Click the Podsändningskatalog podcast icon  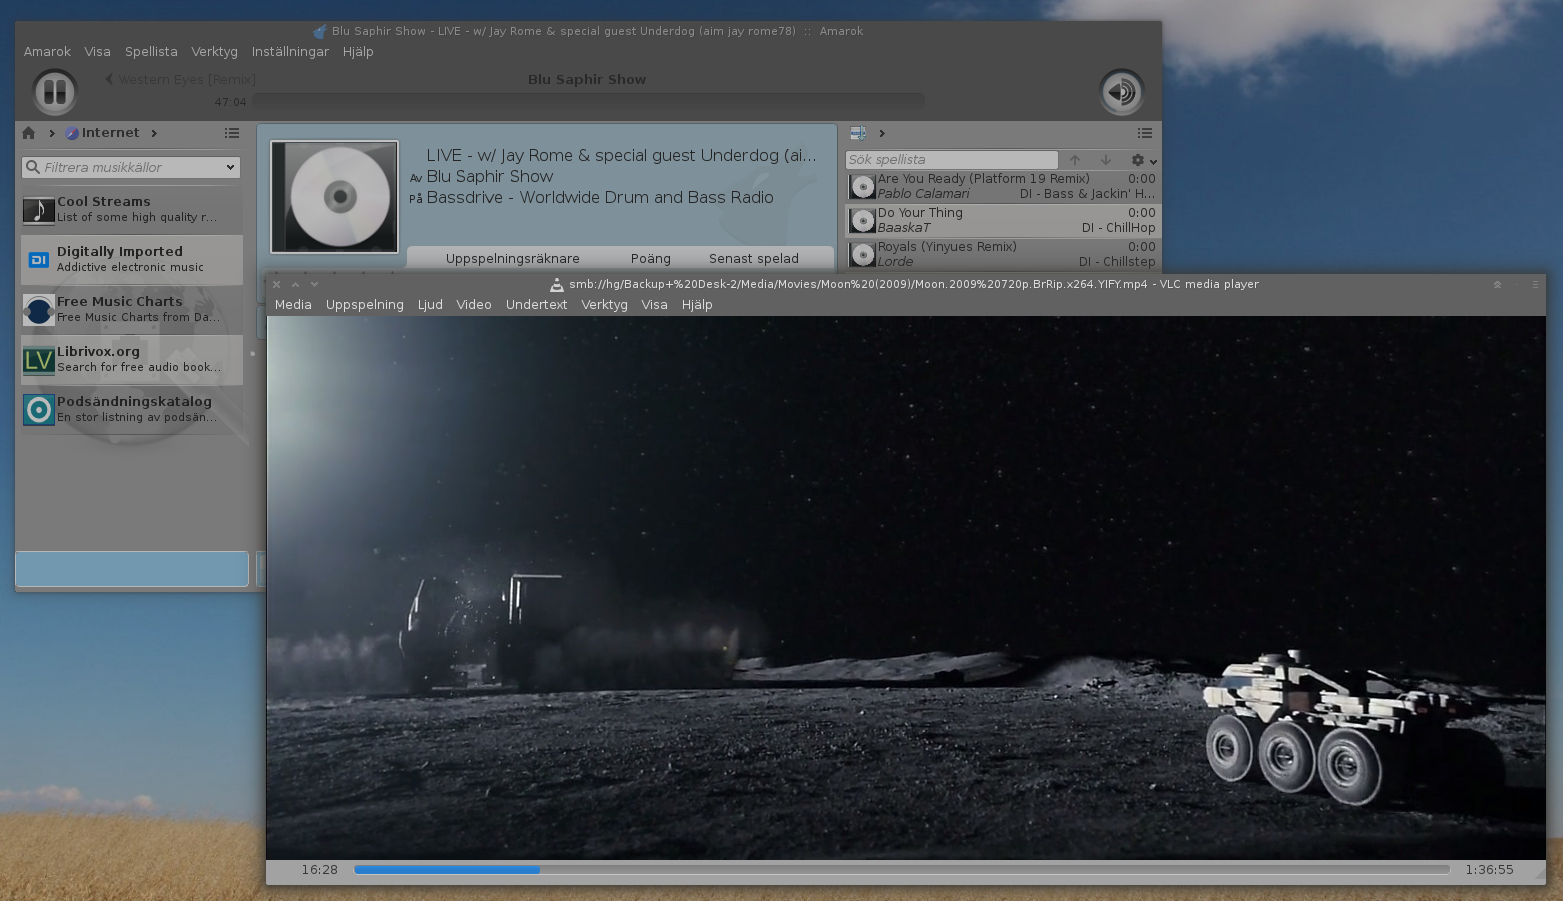(x=39, y=410)
